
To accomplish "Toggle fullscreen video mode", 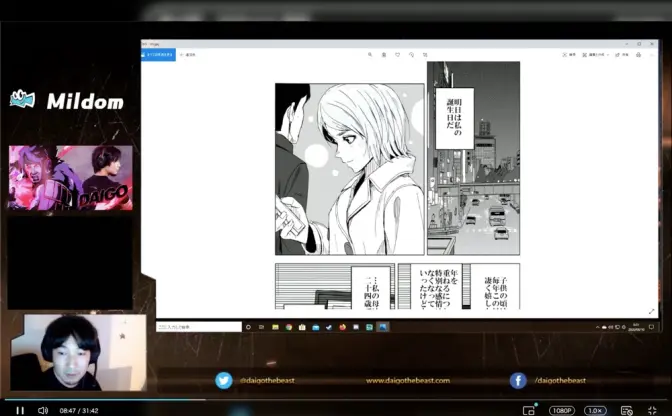I will point(656,410).
